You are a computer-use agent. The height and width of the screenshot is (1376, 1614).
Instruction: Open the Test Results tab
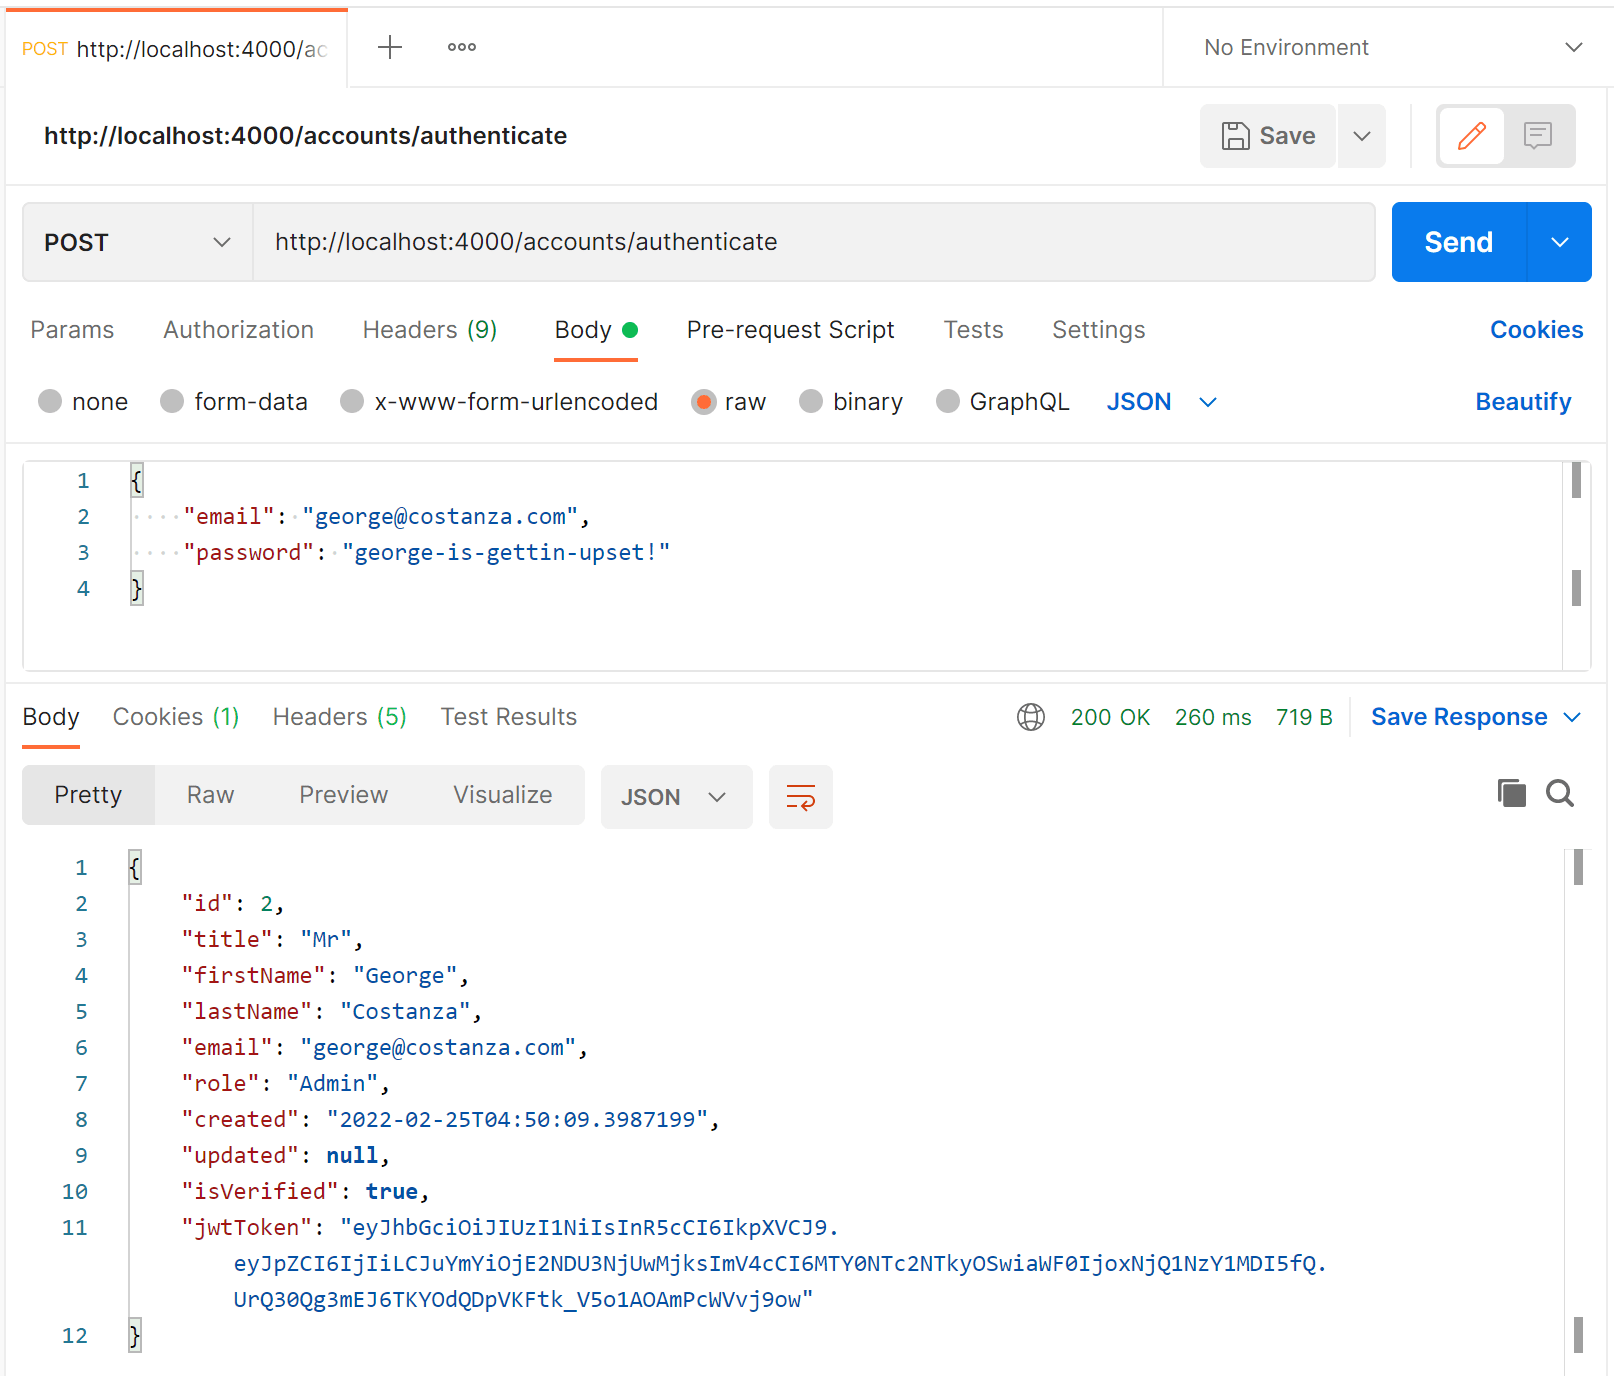coord(509,717)
